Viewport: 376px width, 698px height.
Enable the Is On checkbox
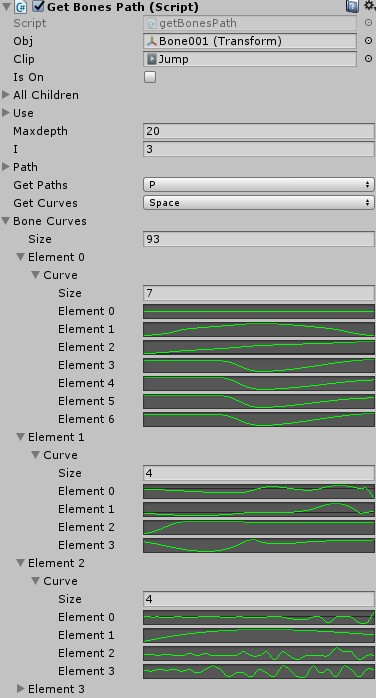[150, 77]
